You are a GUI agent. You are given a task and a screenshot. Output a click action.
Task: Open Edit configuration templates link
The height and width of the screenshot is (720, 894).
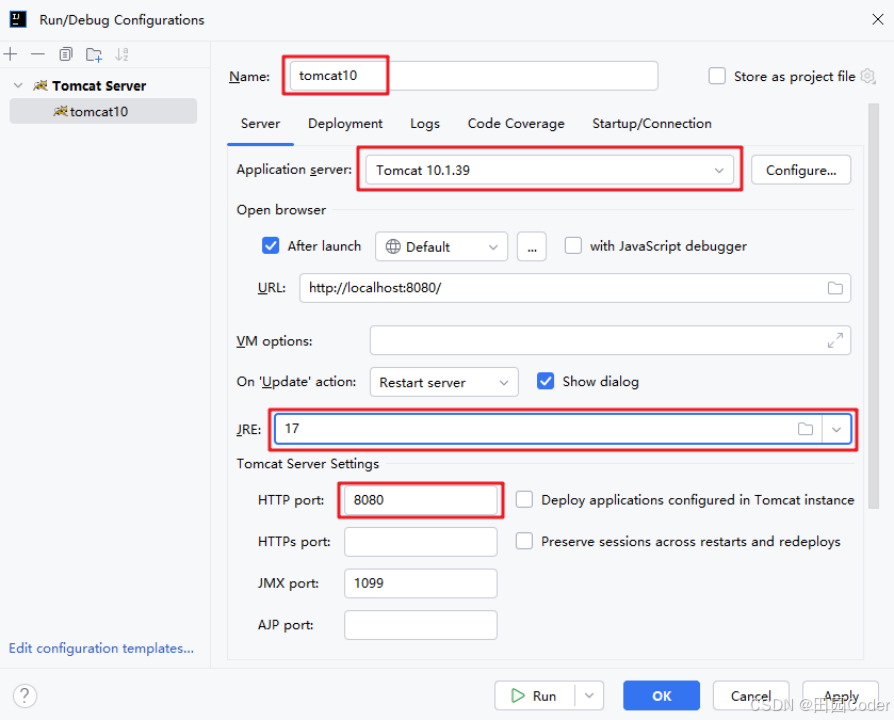[x=100, y=648]
